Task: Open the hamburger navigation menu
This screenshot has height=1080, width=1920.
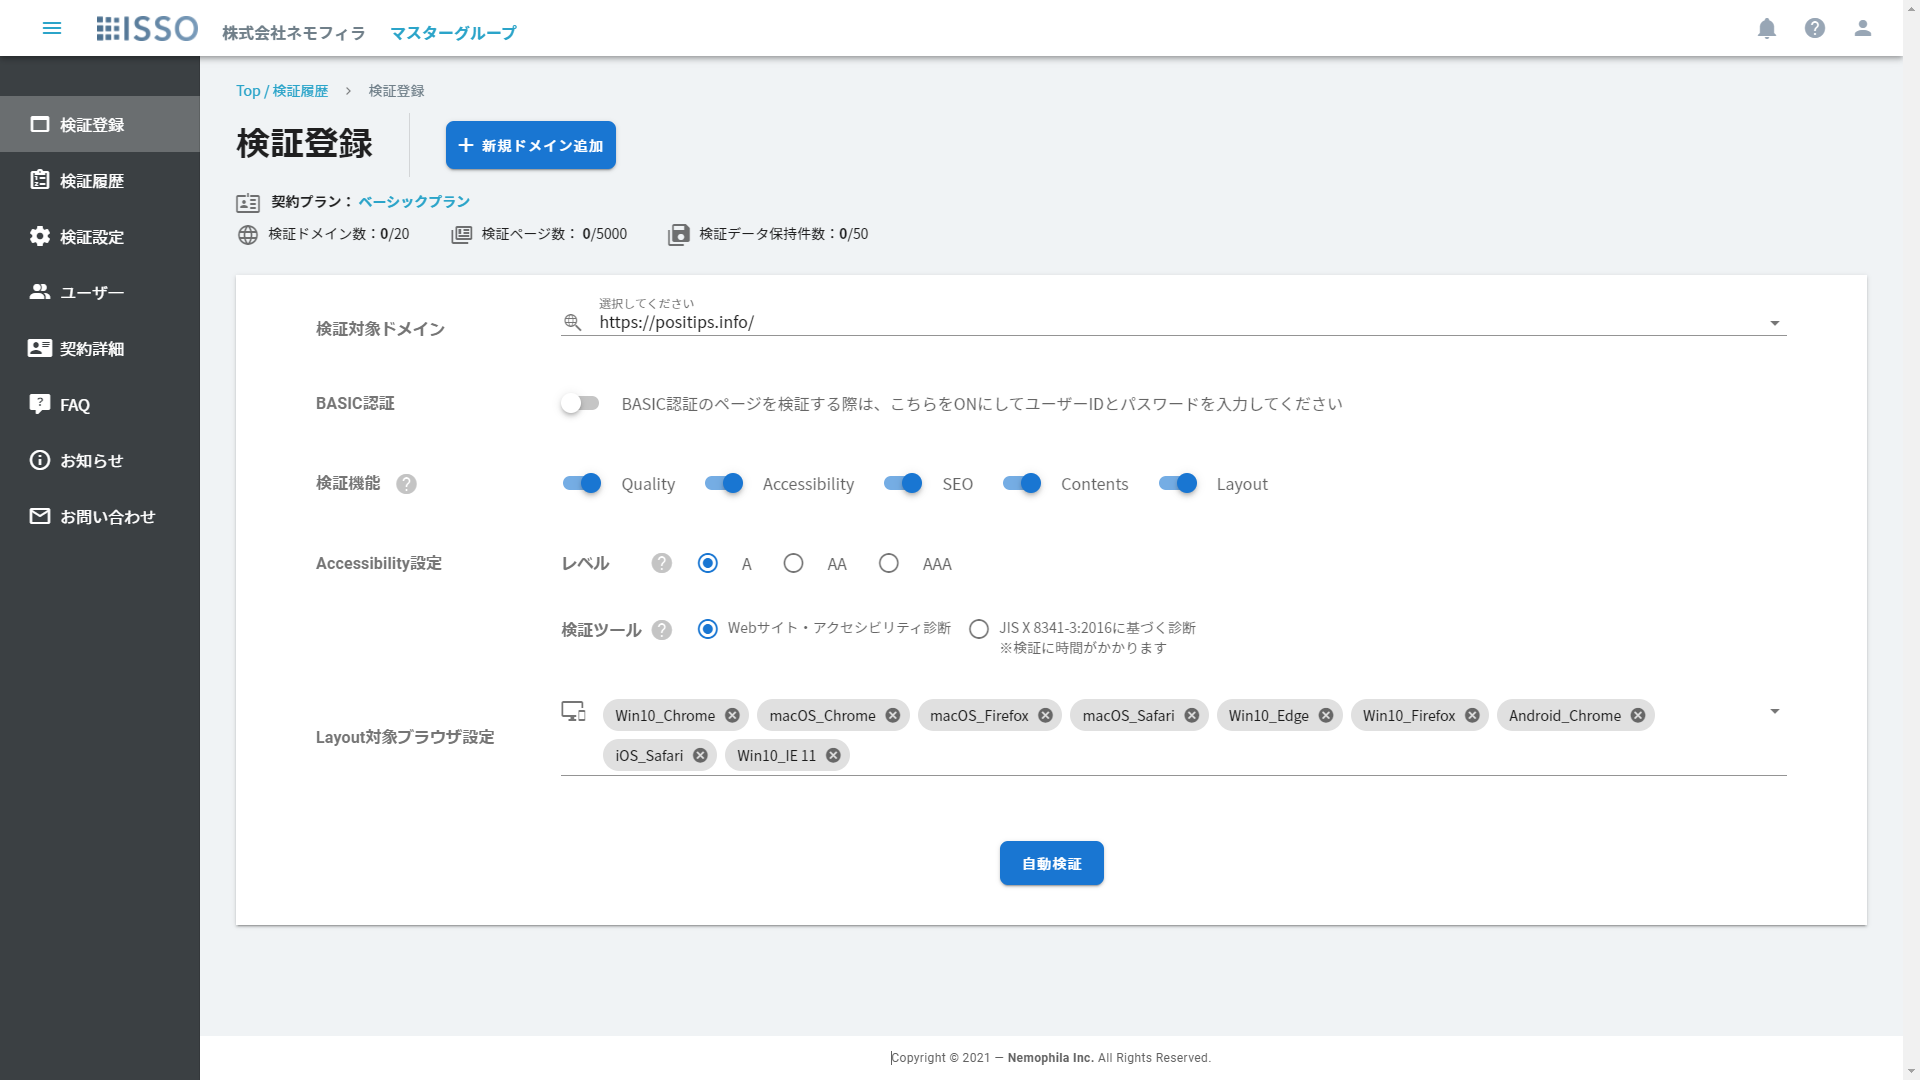Action: (52, 28)
